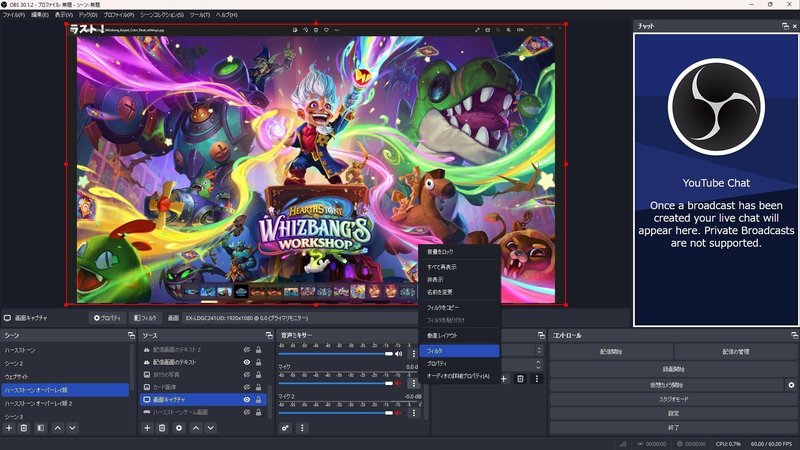Open the ツール(T) menu
This screenshot has width=800, height=450.
tap(199, 15)
